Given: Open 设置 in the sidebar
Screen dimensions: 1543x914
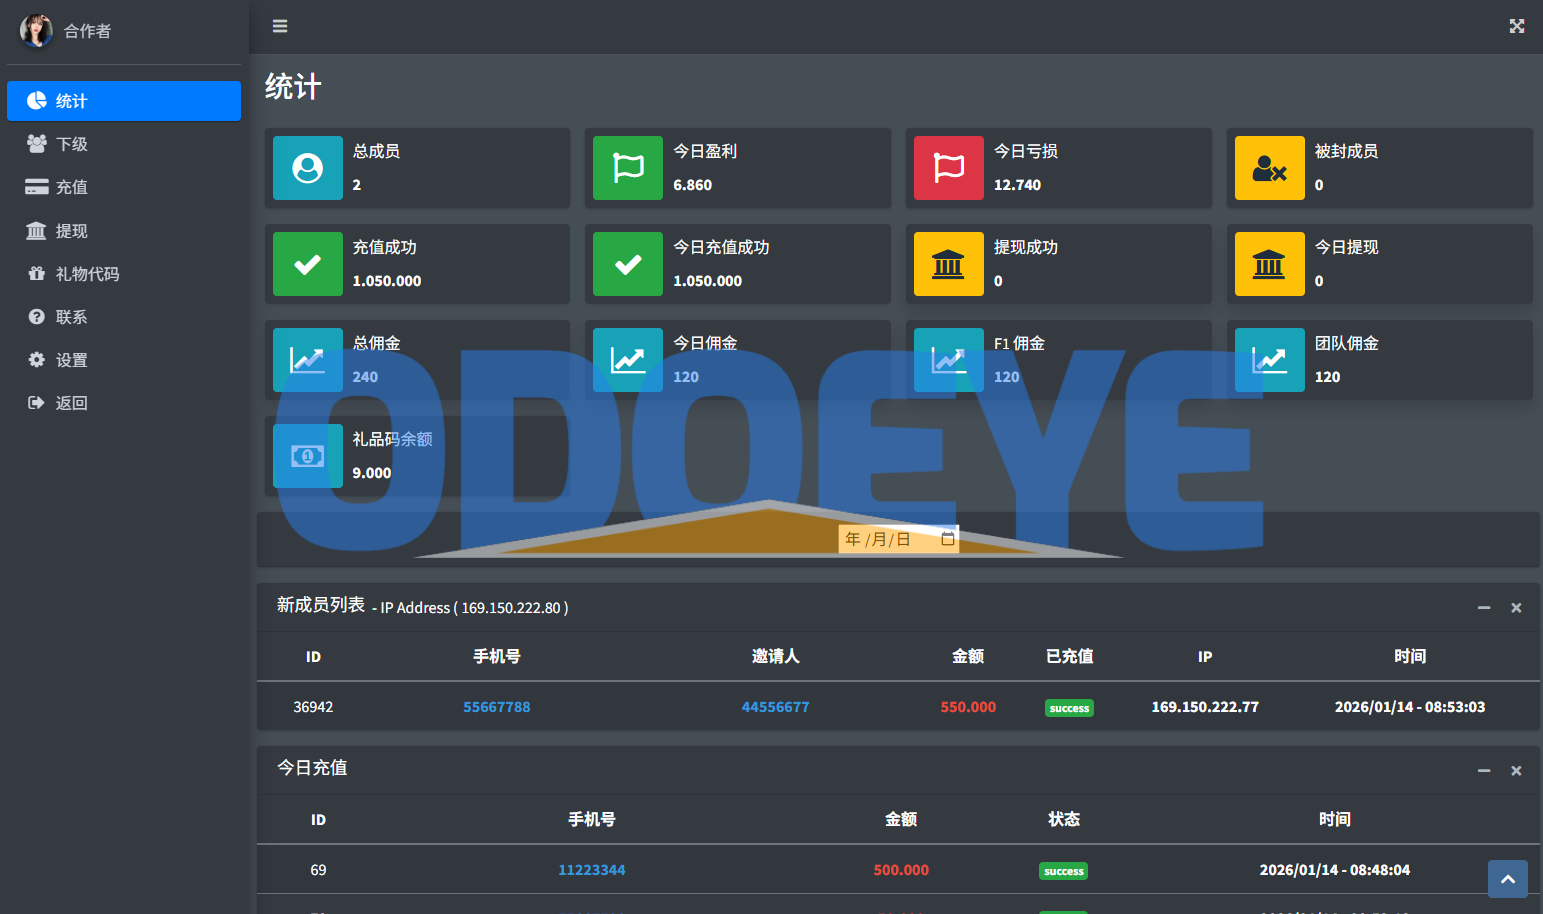Looking at the screenshot, I should pyautogui.click(x=72, y=360).
